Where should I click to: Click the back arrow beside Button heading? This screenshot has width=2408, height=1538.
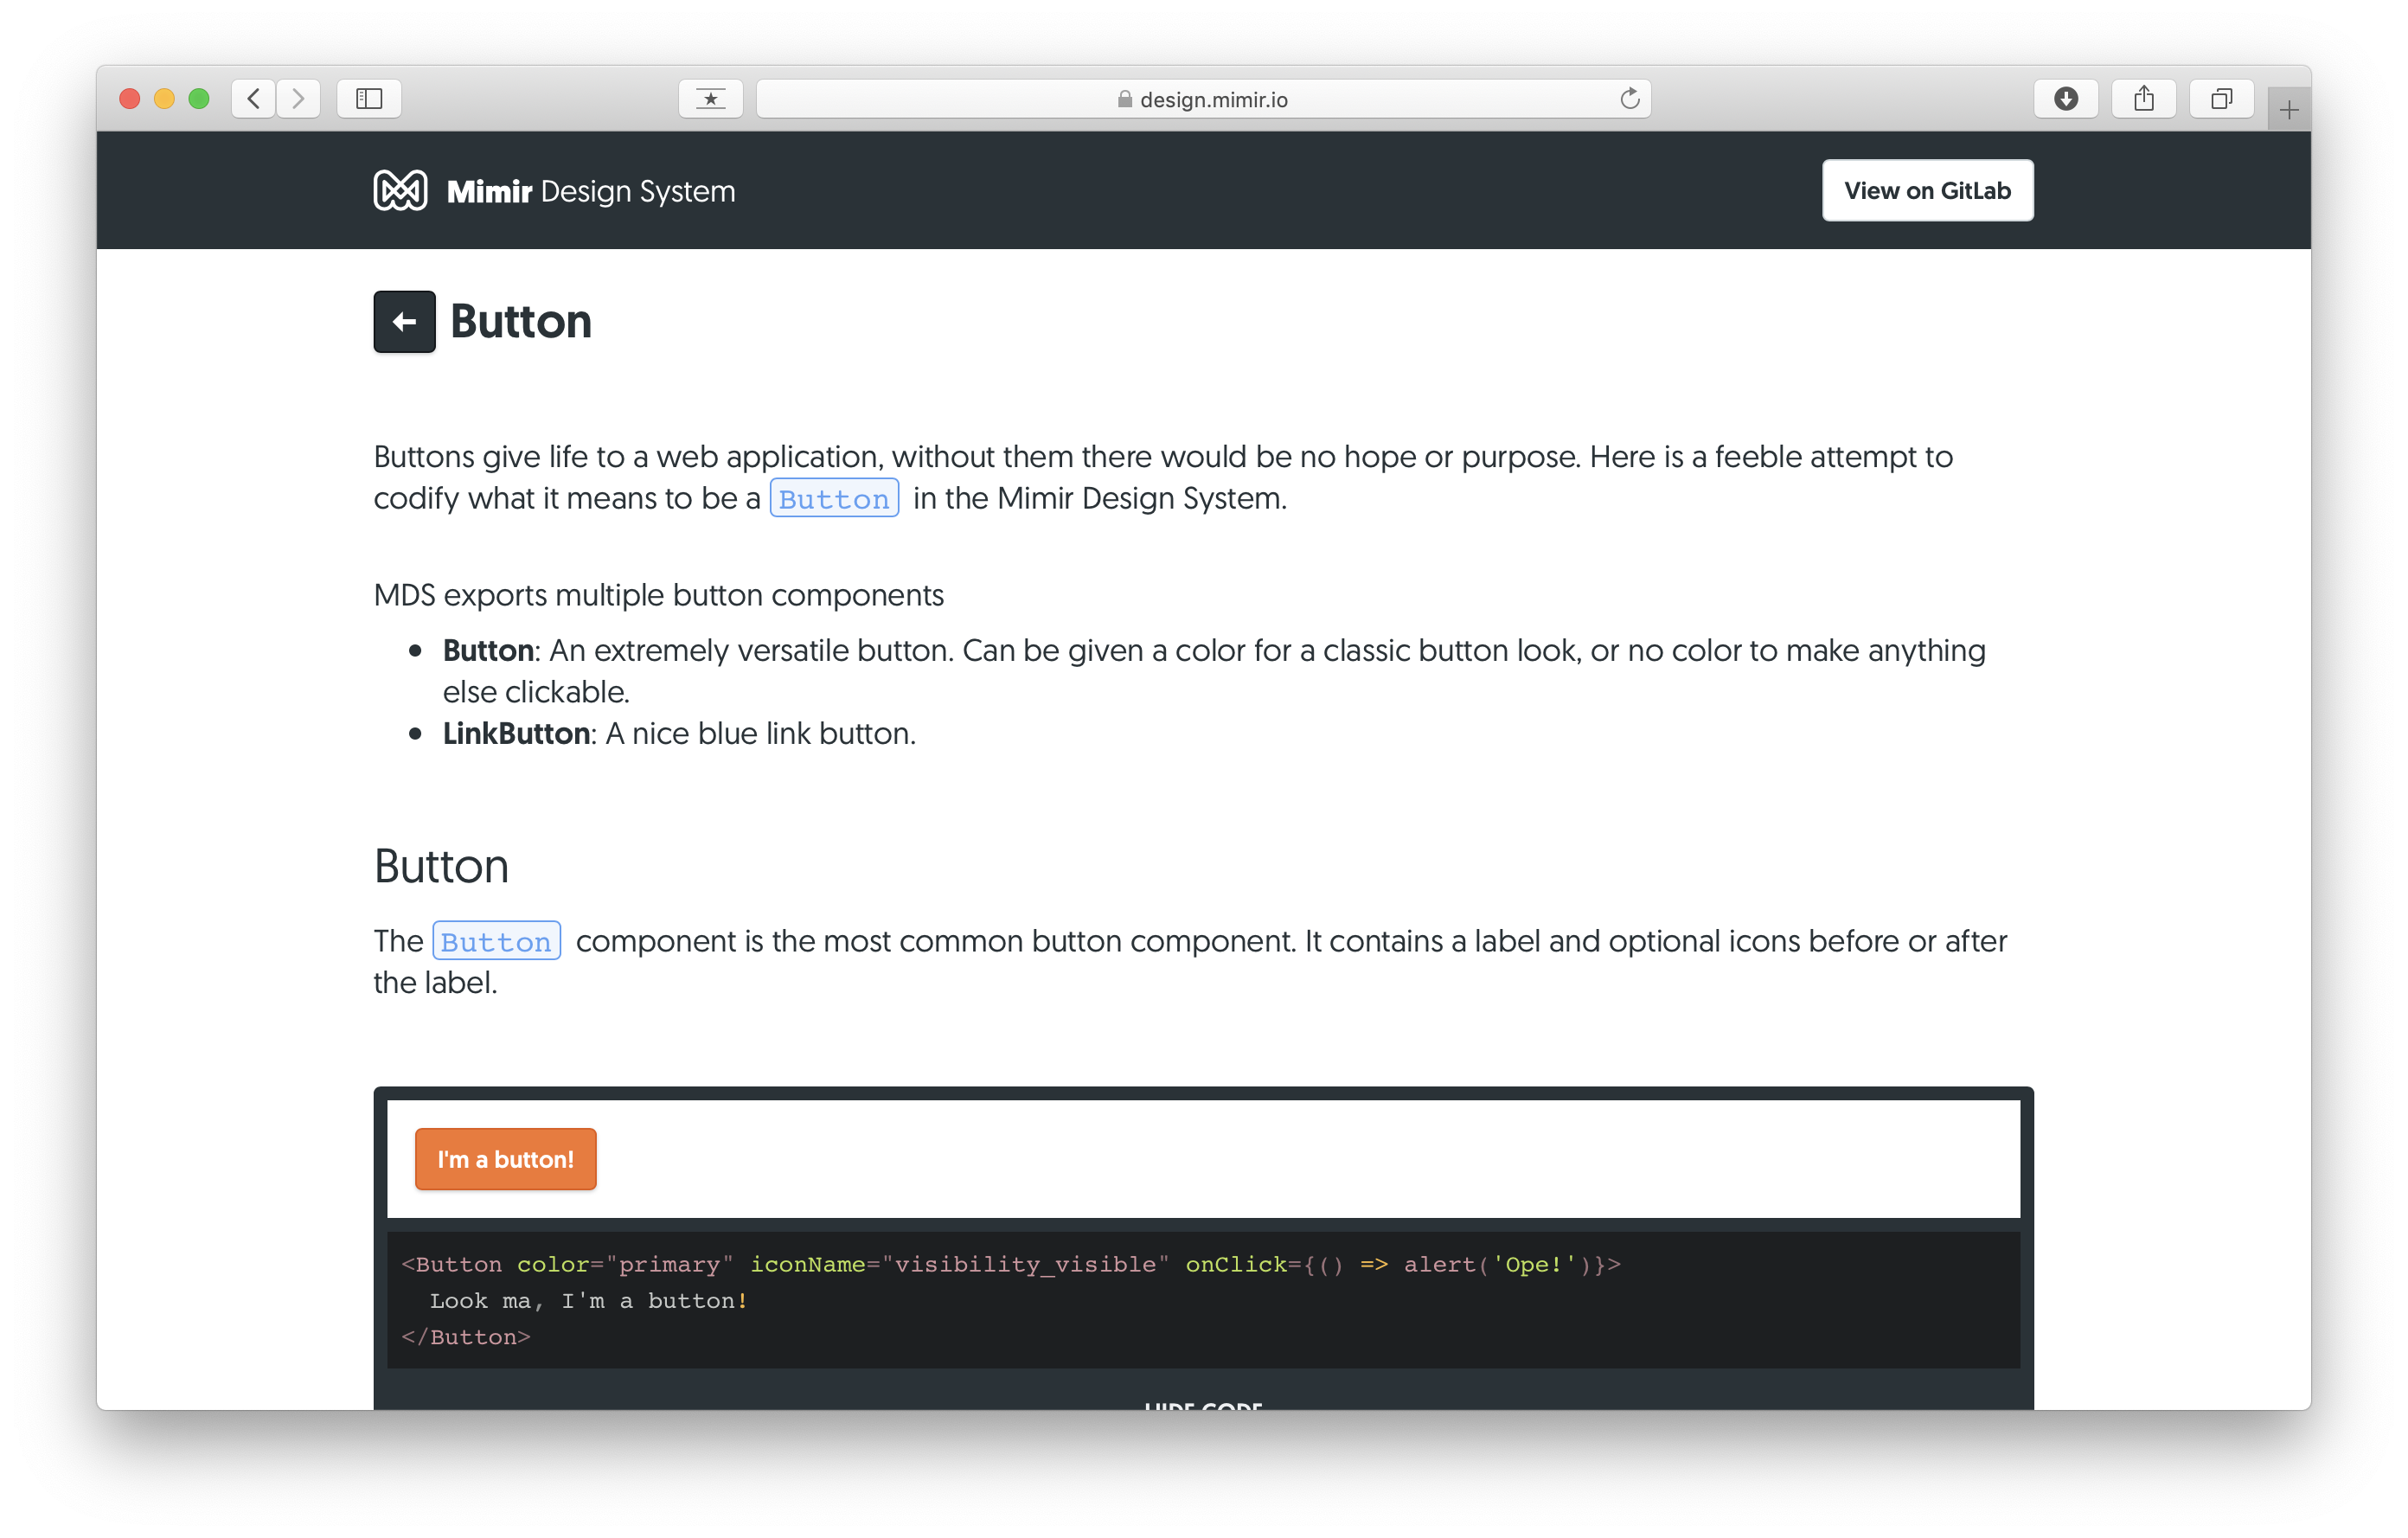404,322
